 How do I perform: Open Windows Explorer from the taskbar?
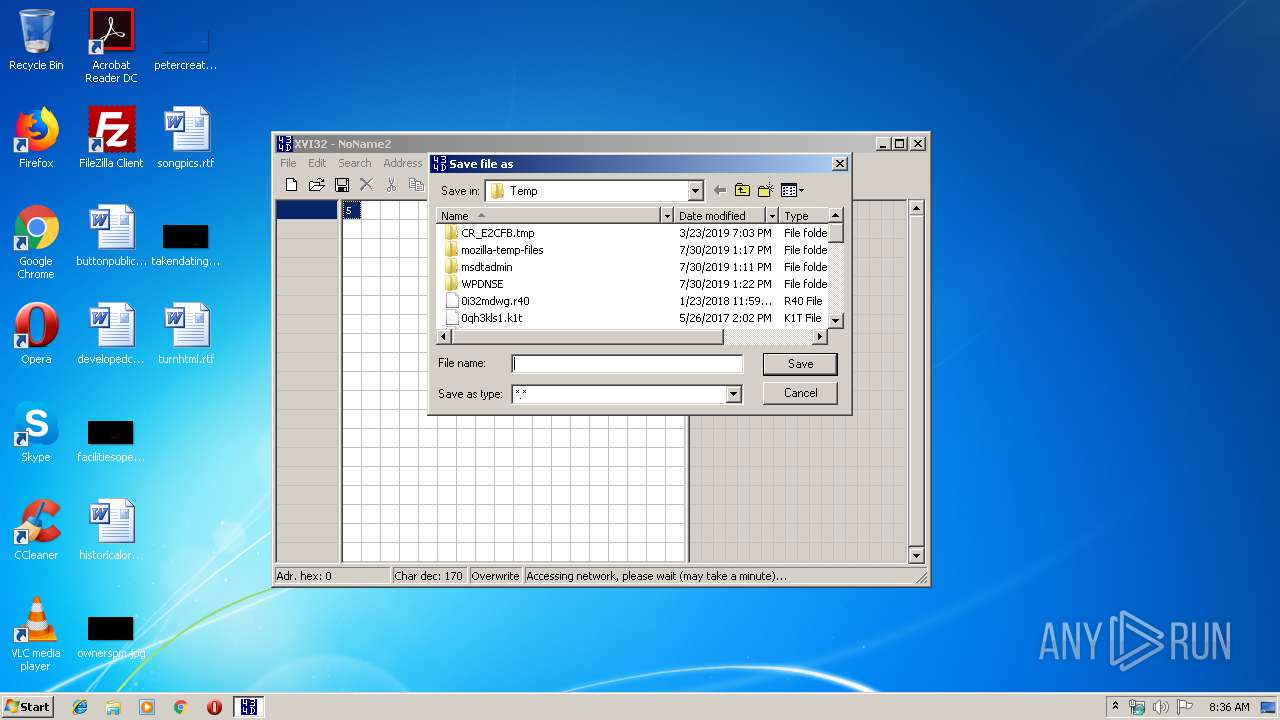(113, 707)
